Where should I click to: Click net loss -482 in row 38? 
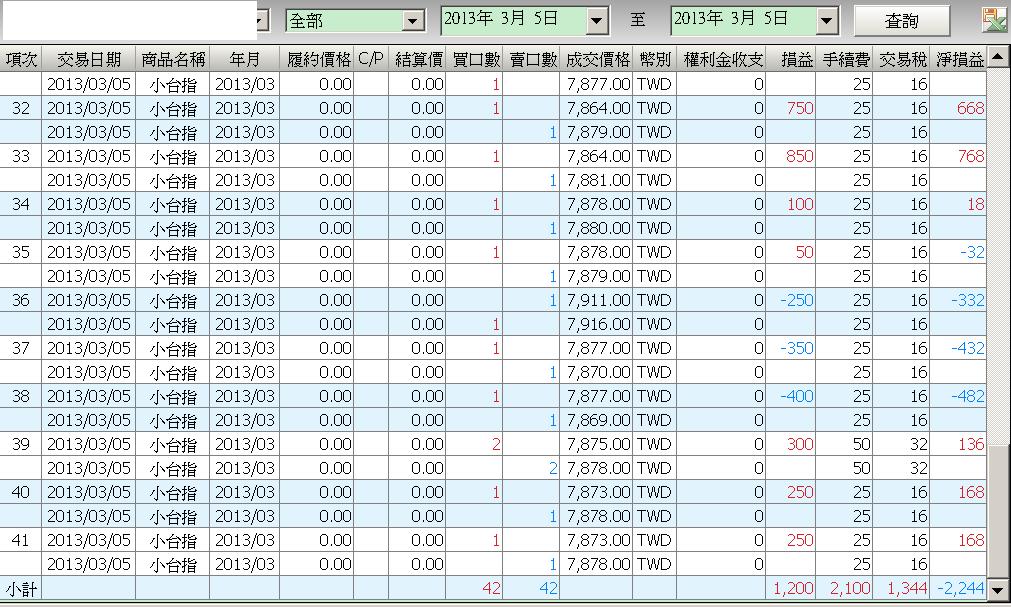(x=968, y=396)
